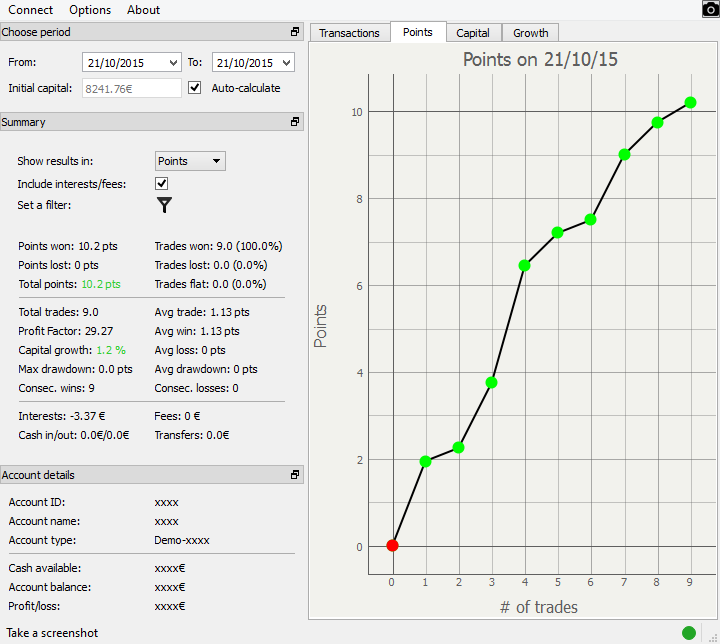
Task: Switch to the Growth tab
Action: tap(531, 33)
